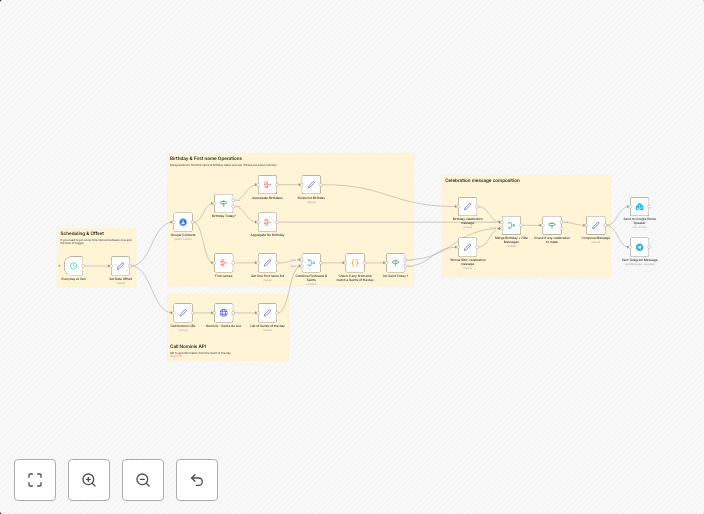704x514 pixels.
Task: Reset the canvas zoom level
Action: pos(197,480)
